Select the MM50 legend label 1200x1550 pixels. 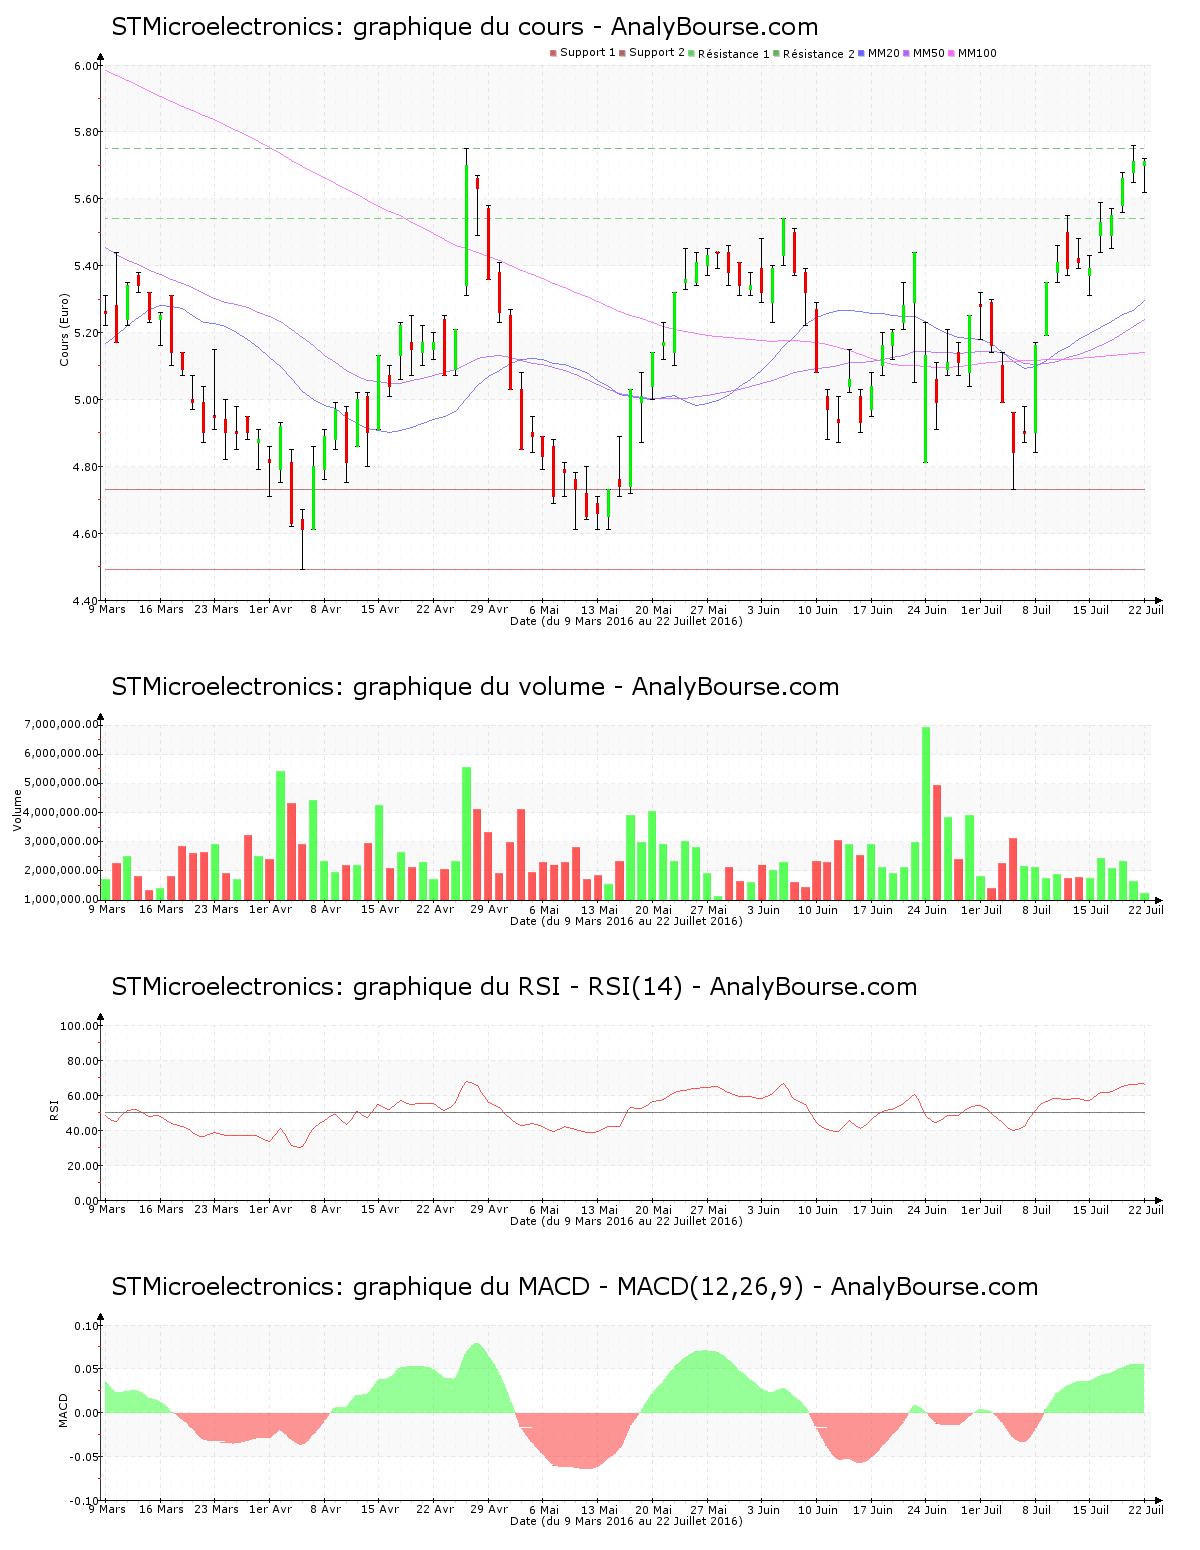(x=929, y=53)
